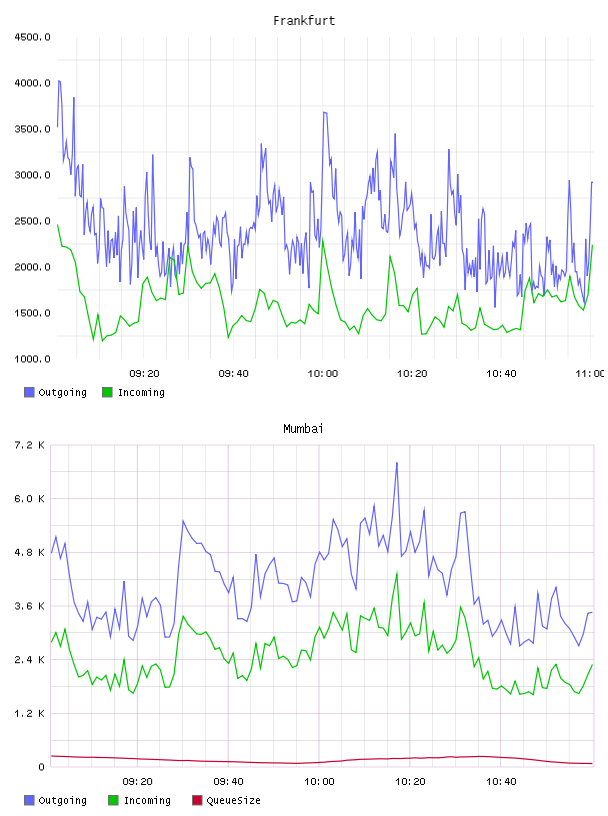Click the 3000.0 y-axis label

pyautogui.click(x=32, y=175)
